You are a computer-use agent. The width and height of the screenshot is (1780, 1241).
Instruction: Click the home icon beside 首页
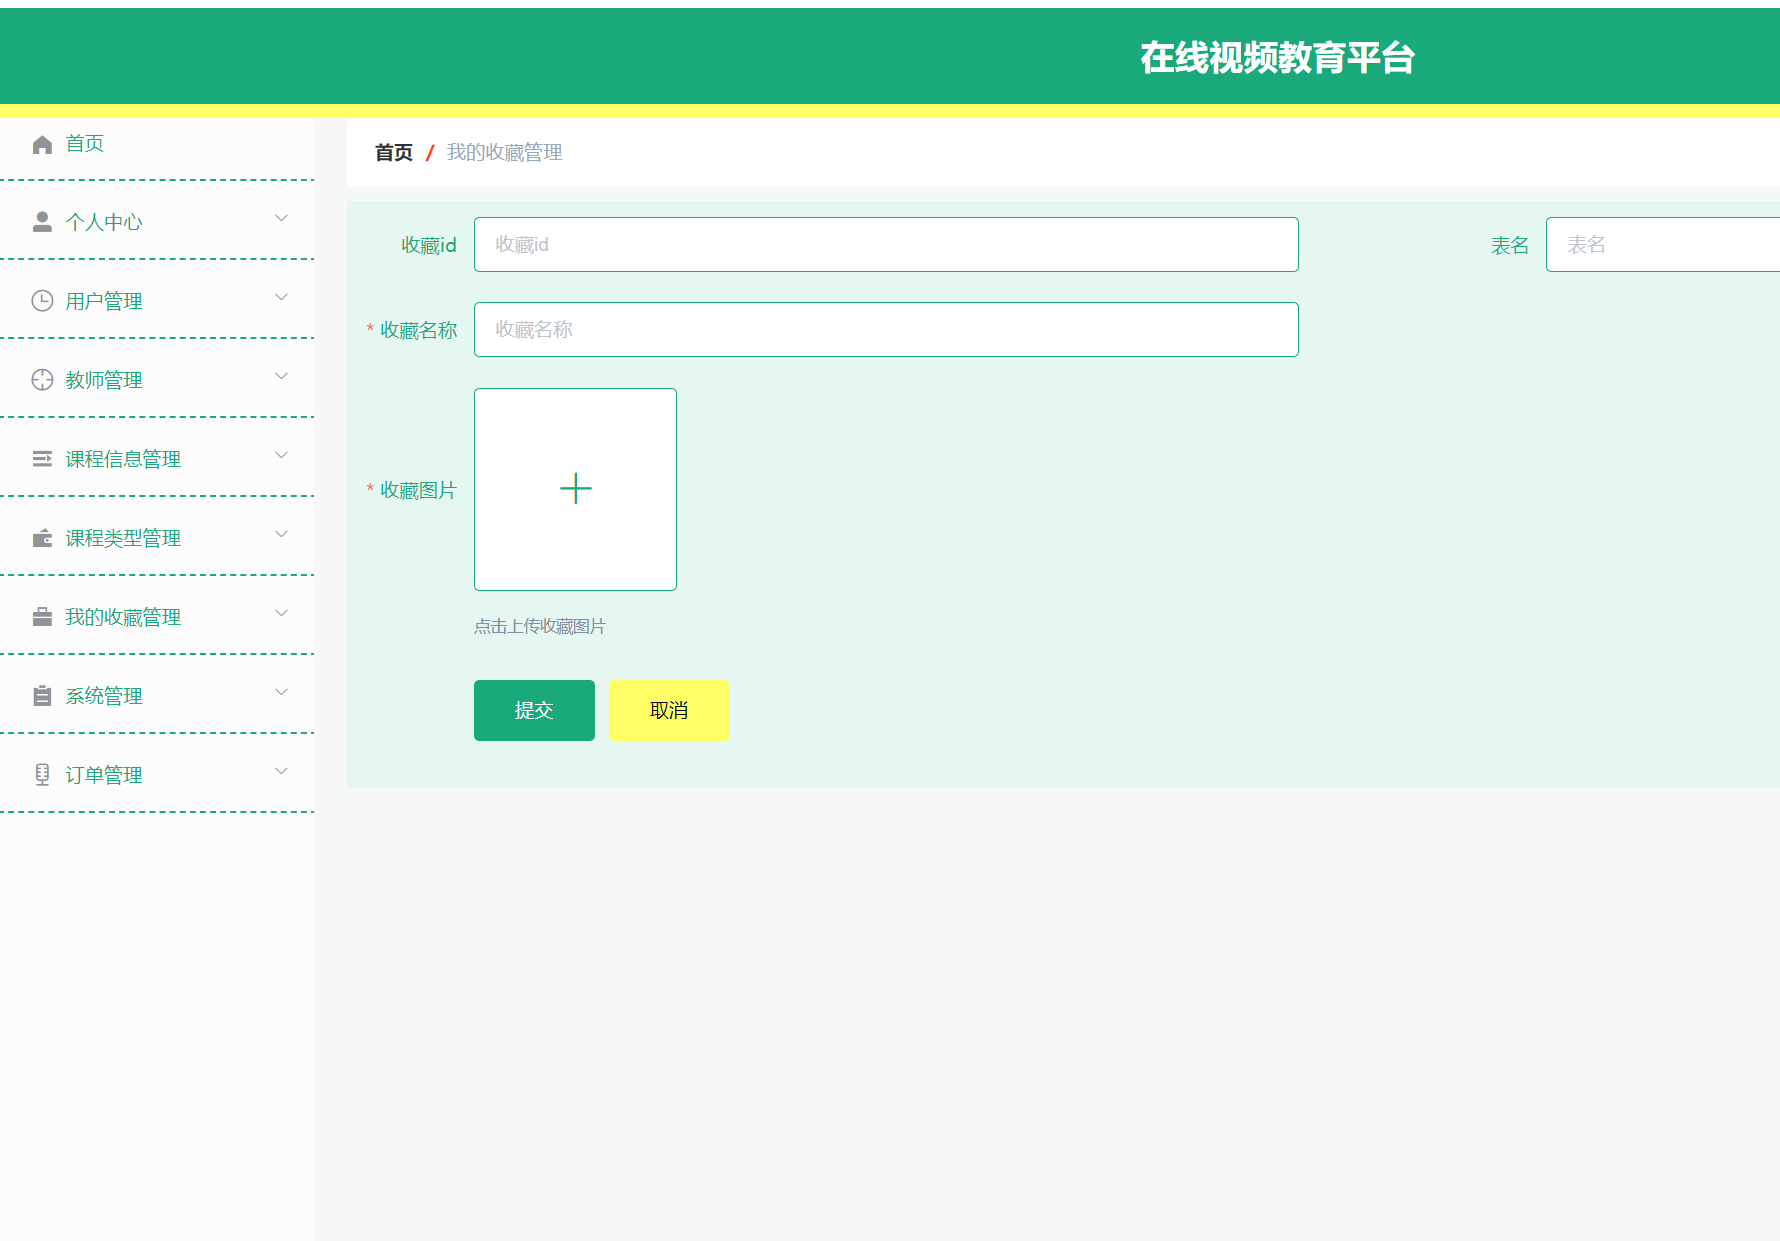point(42,143)
